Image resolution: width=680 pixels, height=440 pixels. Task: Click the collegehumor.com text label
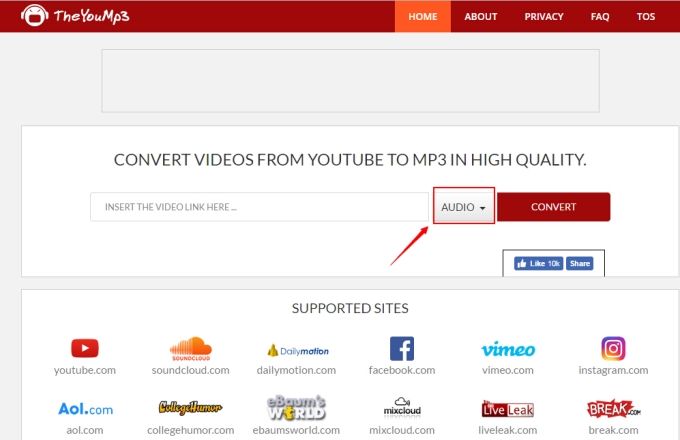click(x=190, y=430)
